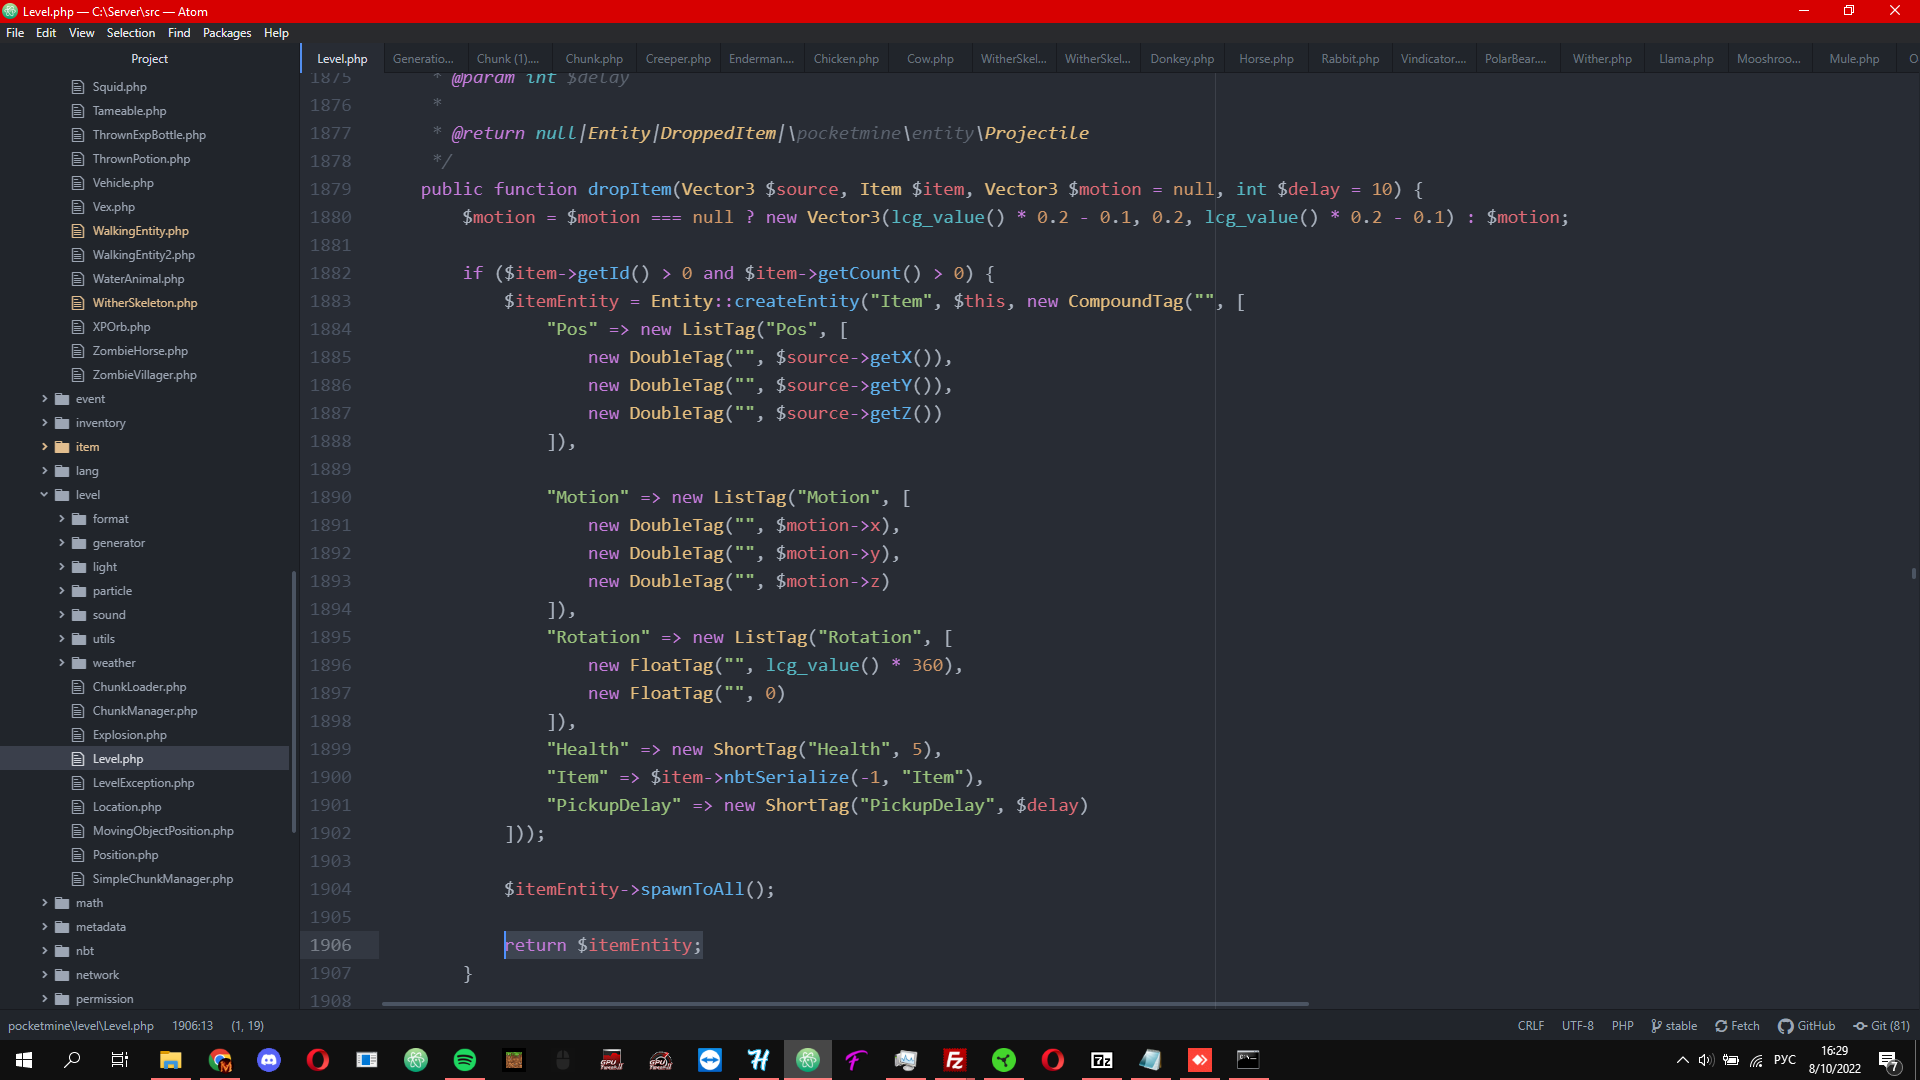Open Discord from the taskbar
Image resolution: width=1920 pixels, height=1080 pixels.
269,1060
